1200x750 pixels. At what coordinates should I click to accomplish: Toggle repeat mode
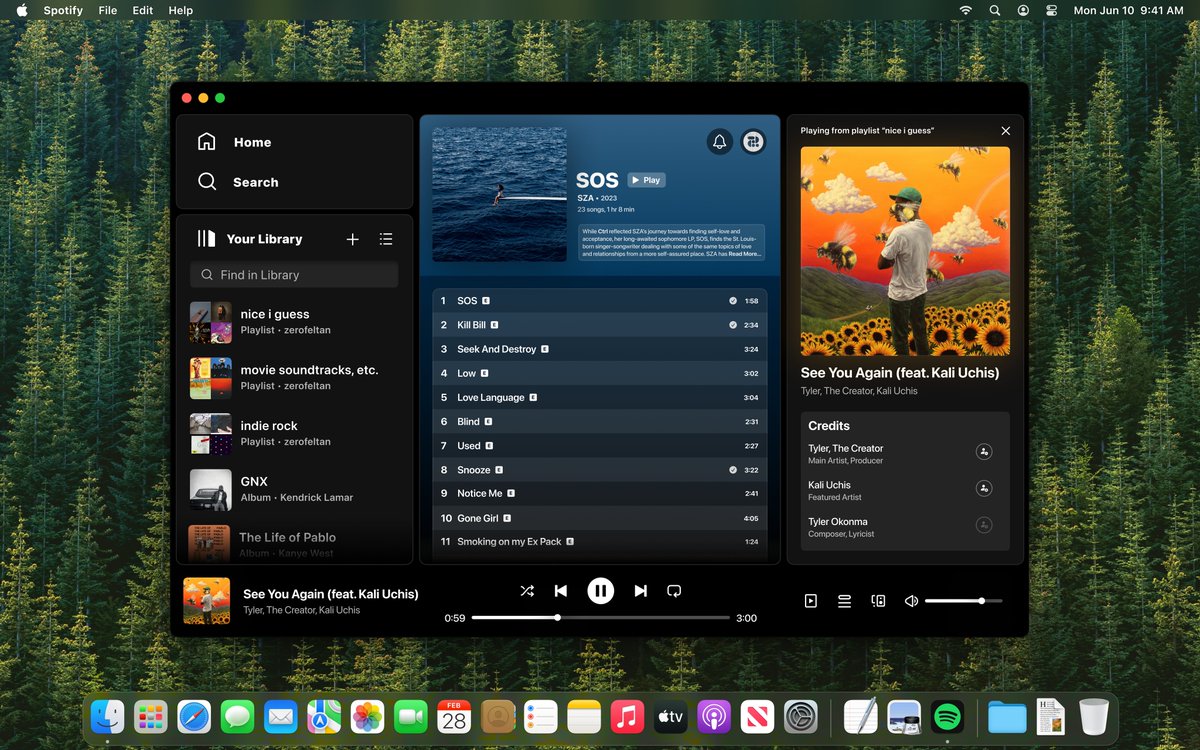[x=674, y=591]
